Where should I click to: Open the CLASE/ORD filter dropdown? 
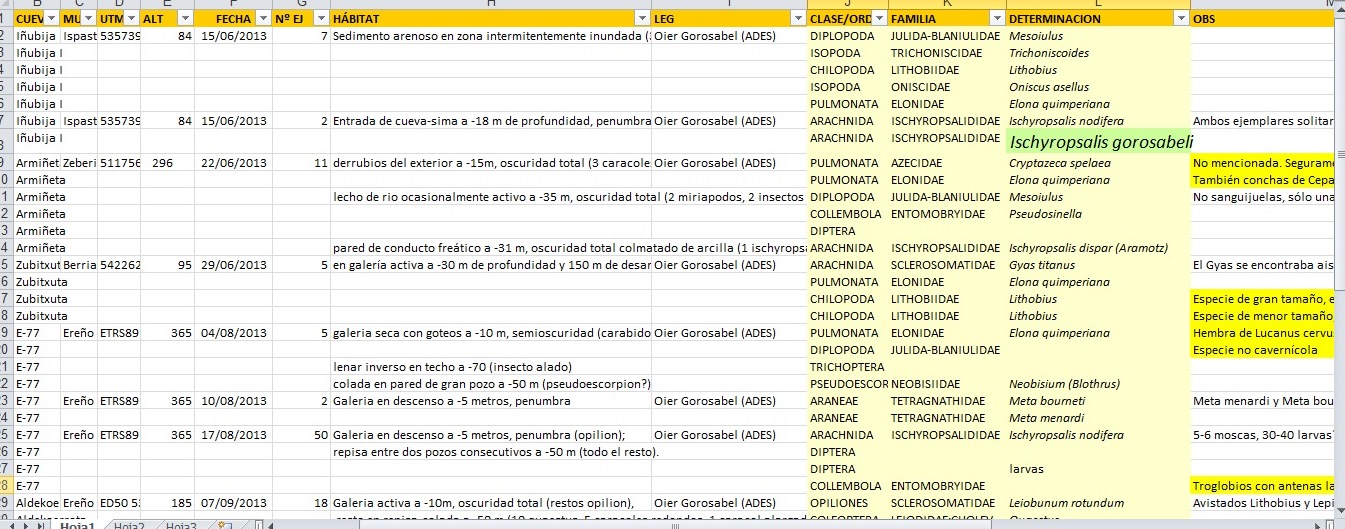878,19
